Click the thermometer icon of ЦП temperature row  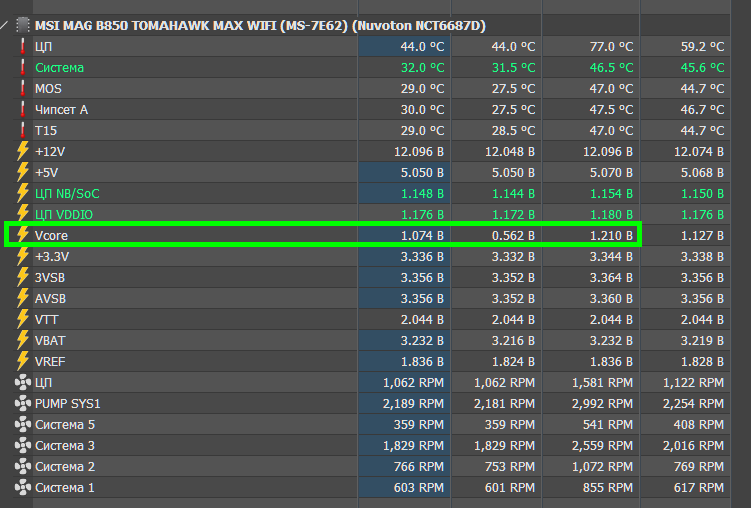[22, 46]
